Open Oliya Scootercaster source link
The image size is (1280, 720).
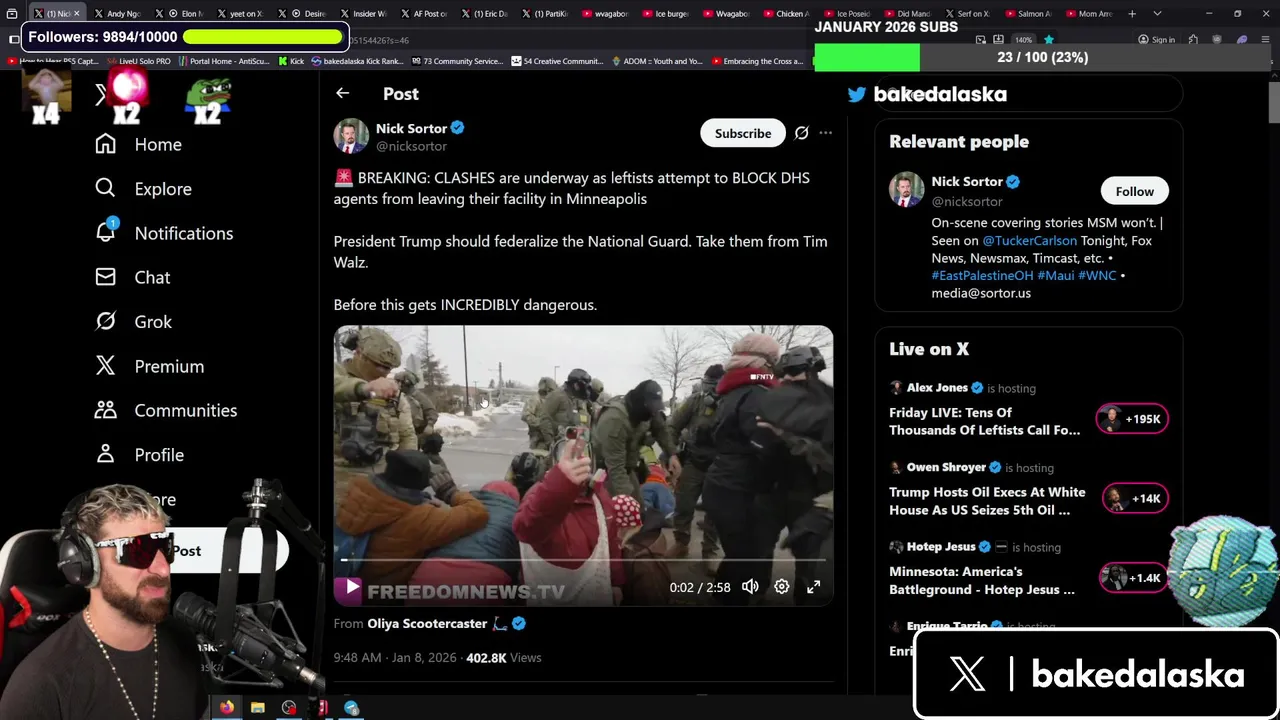tap(427, 623)
